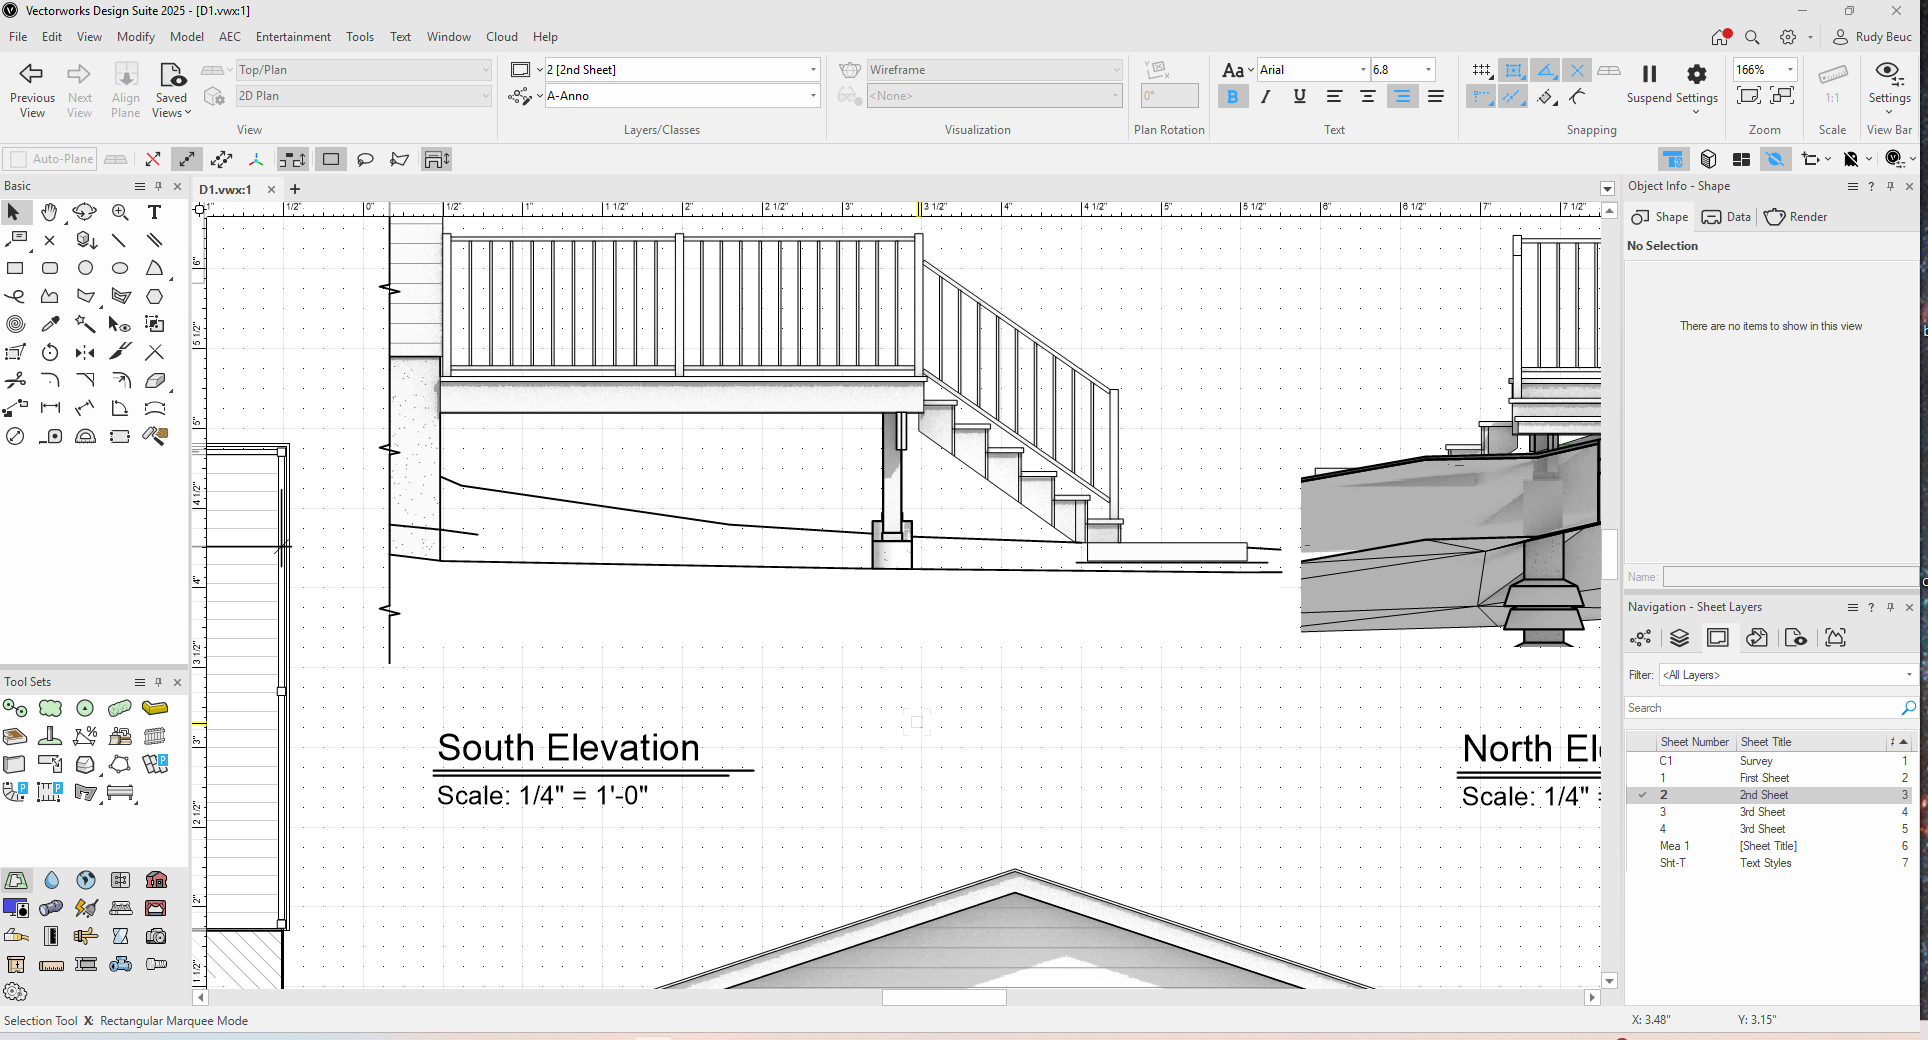Pick the Circle tool
This screenshot has width=1928, height=1040.
(85, 268)
